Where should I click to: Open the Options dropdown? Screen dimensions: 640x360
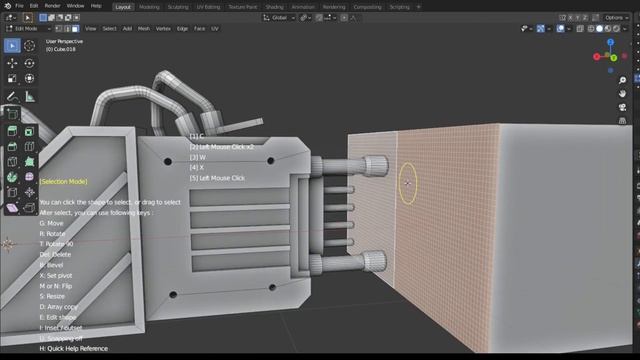616,18
